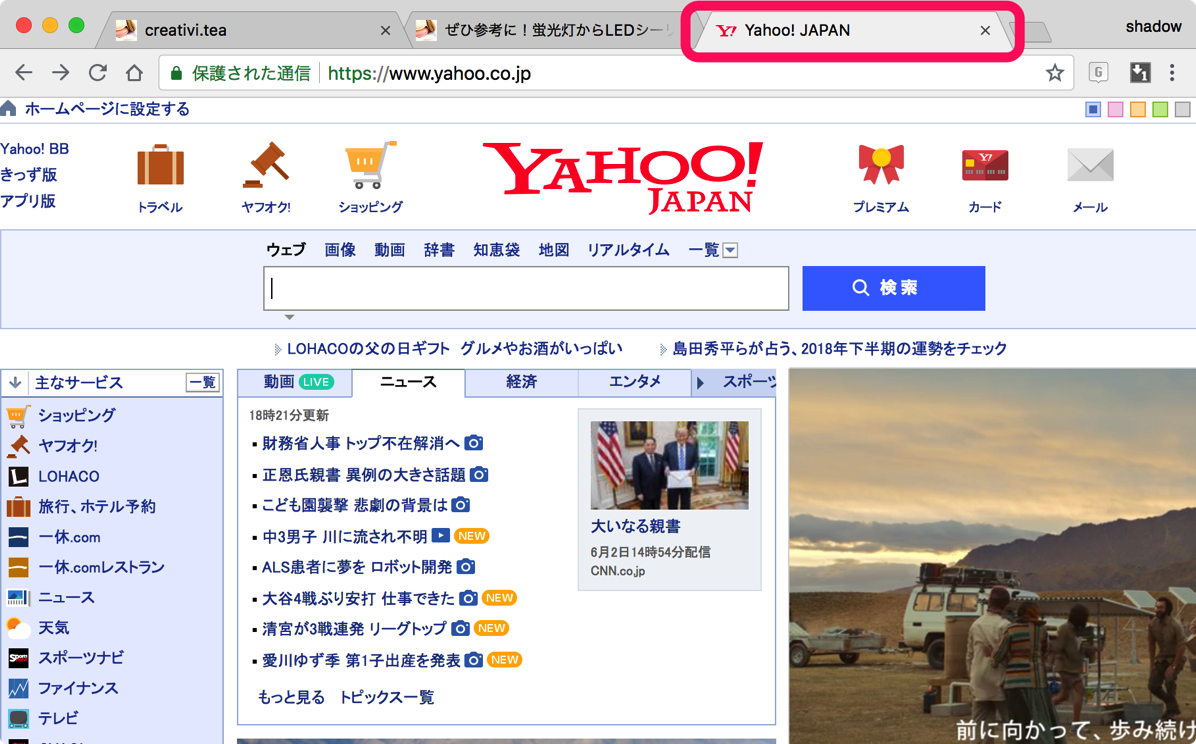Image resolution: width=1196 pixels, height=744 pixels.
Task: Open ホームページに設定する link
Action: (x=107, y=108)
